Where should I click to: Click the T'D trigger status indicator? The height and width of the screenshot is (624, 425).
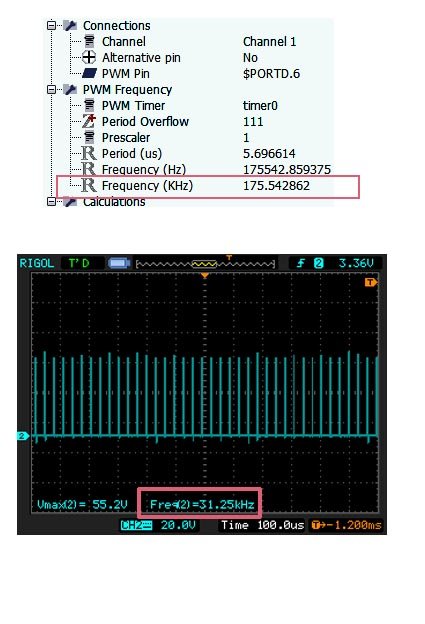click(78, 263)
